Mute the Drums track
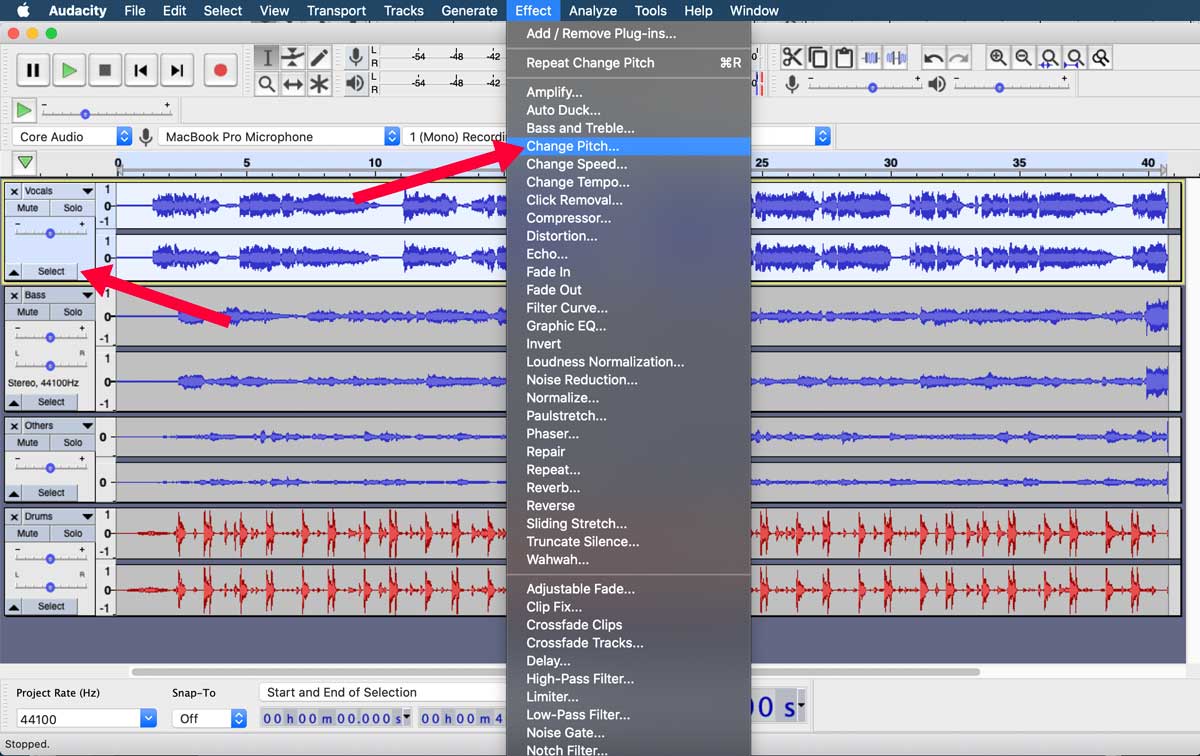The height and width of the screenshot is (756, 1200). coord(28,533)
